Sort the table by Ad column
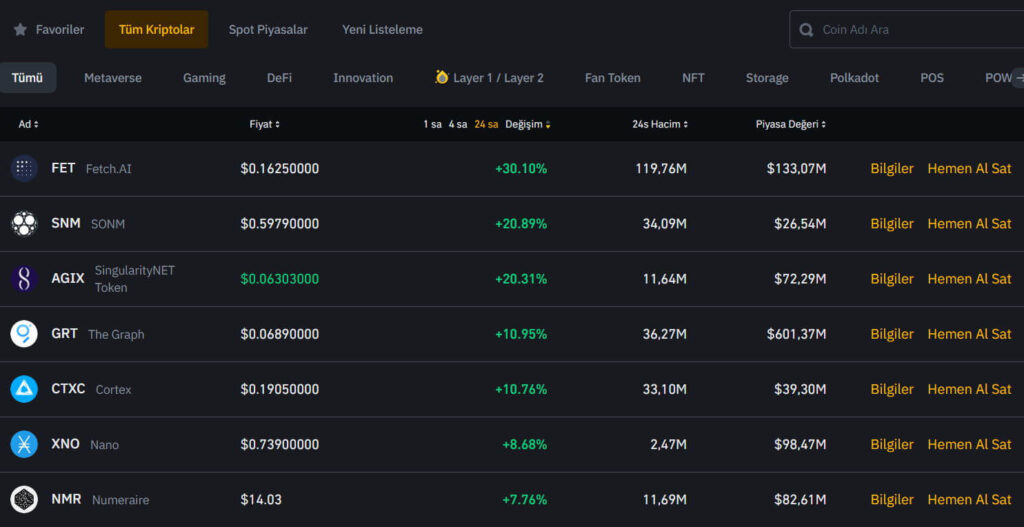Screen dimensions: 1024x527 pyautogui.click(x=28, y=124)
